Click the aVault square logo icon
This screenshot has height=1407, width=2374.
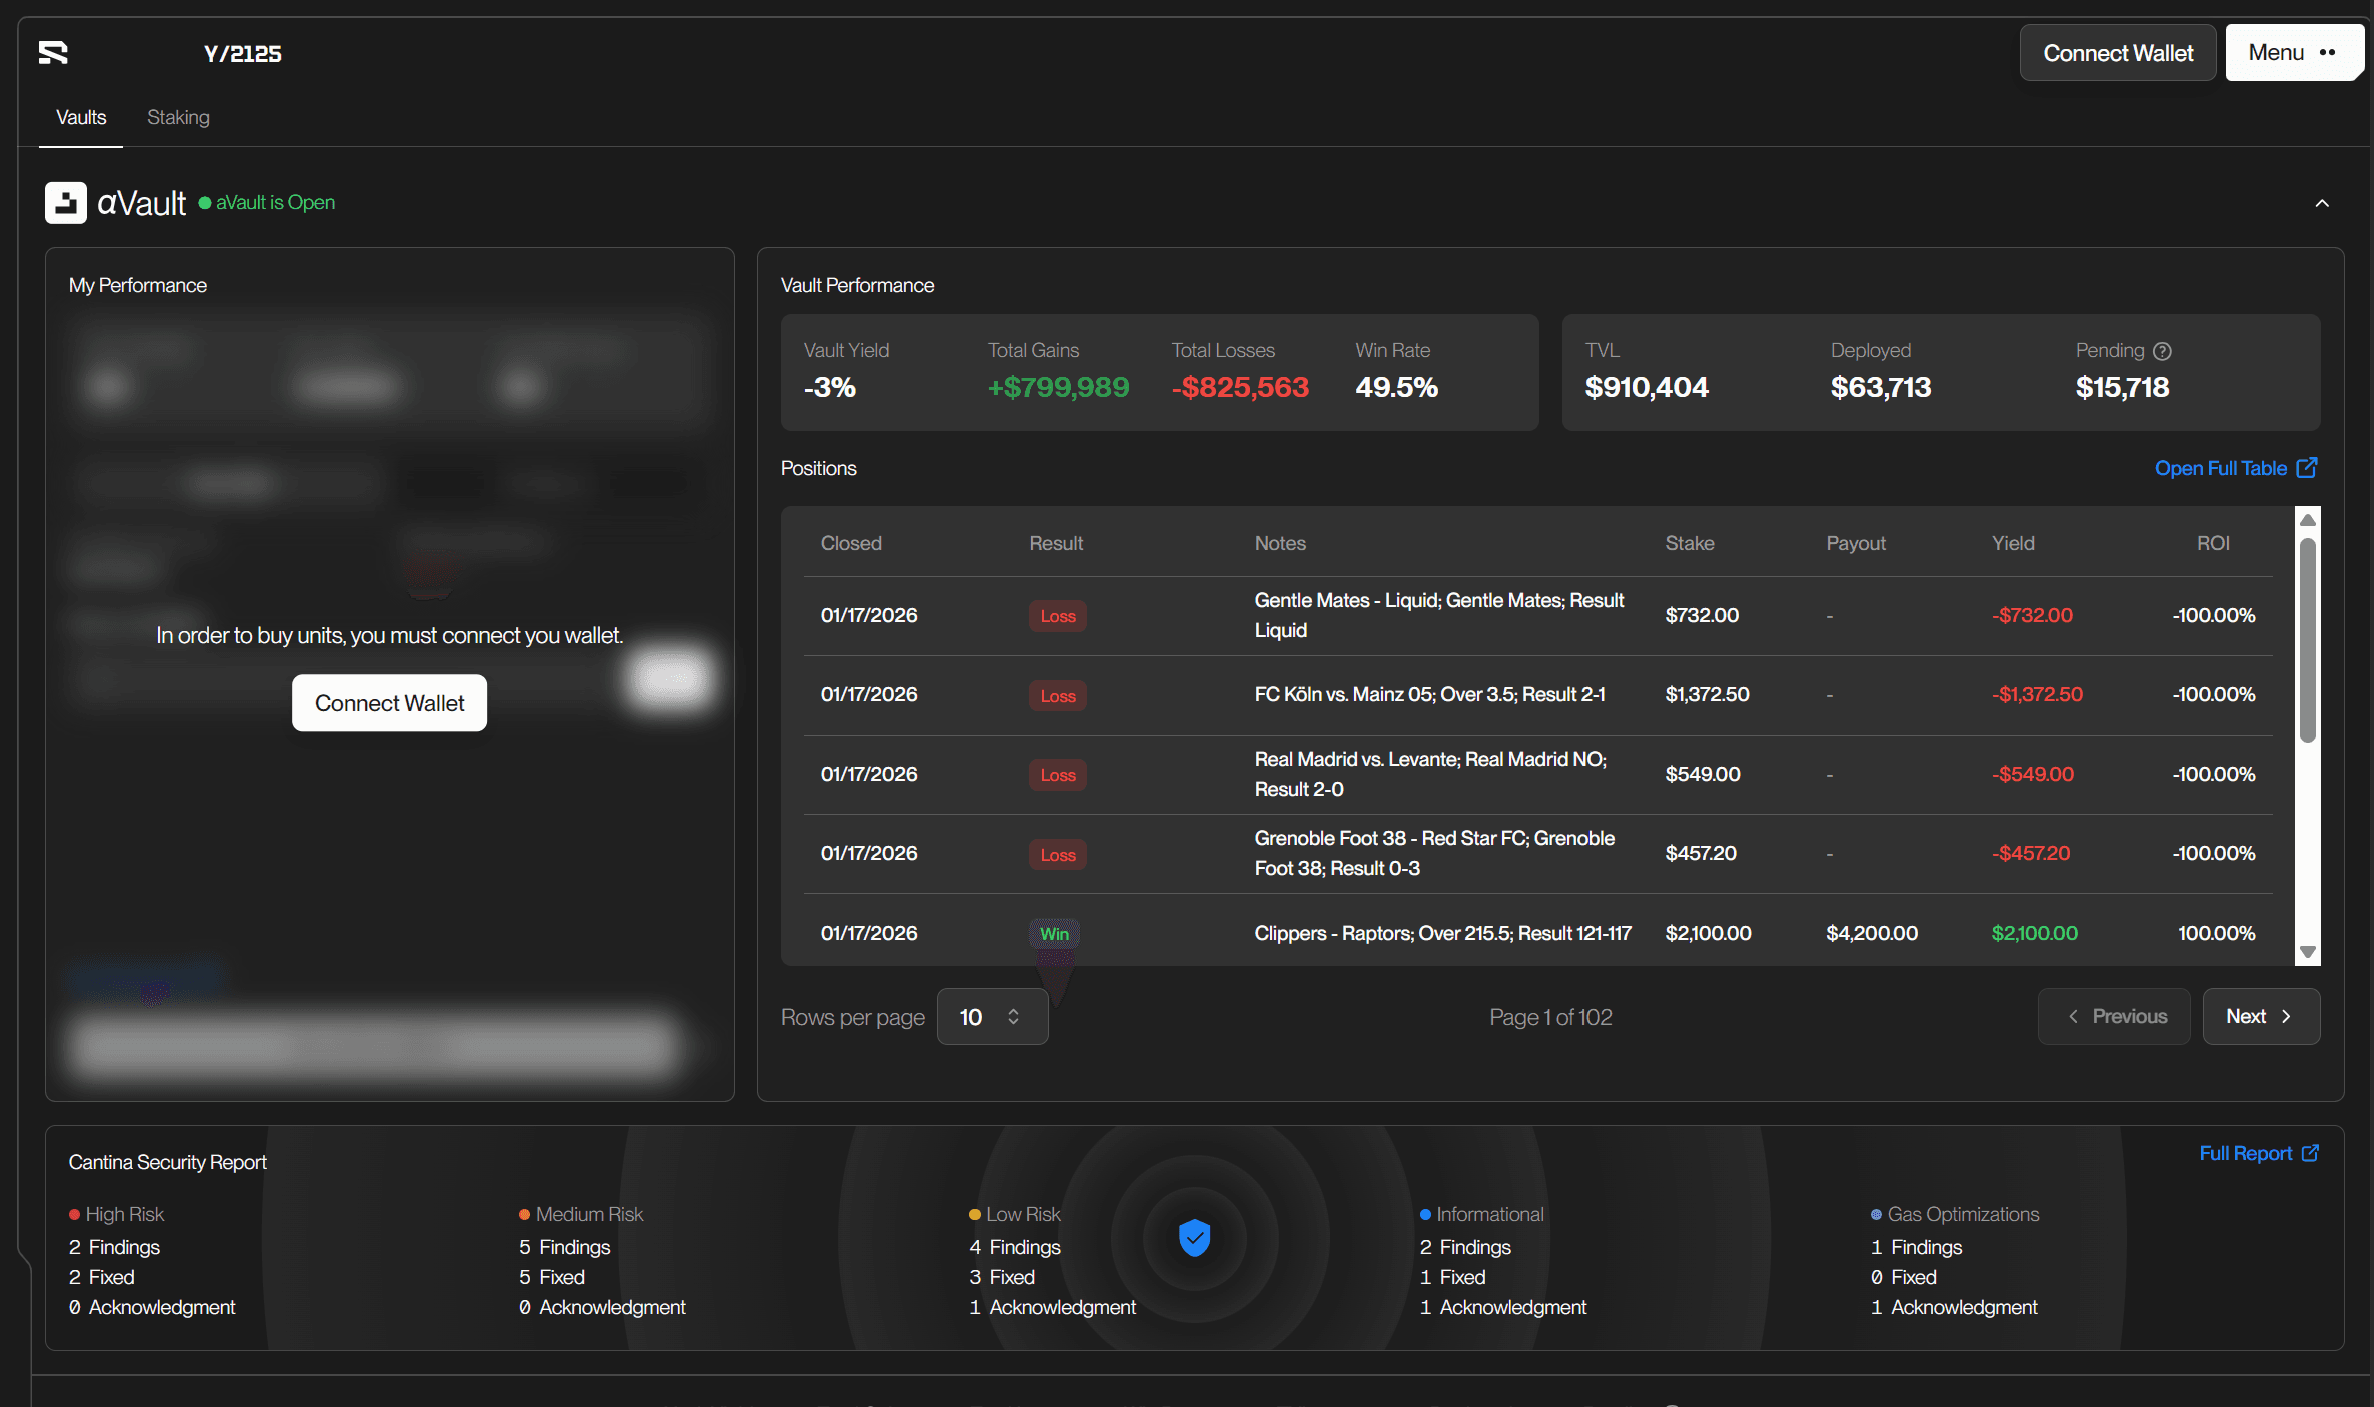tap(66, 203)
